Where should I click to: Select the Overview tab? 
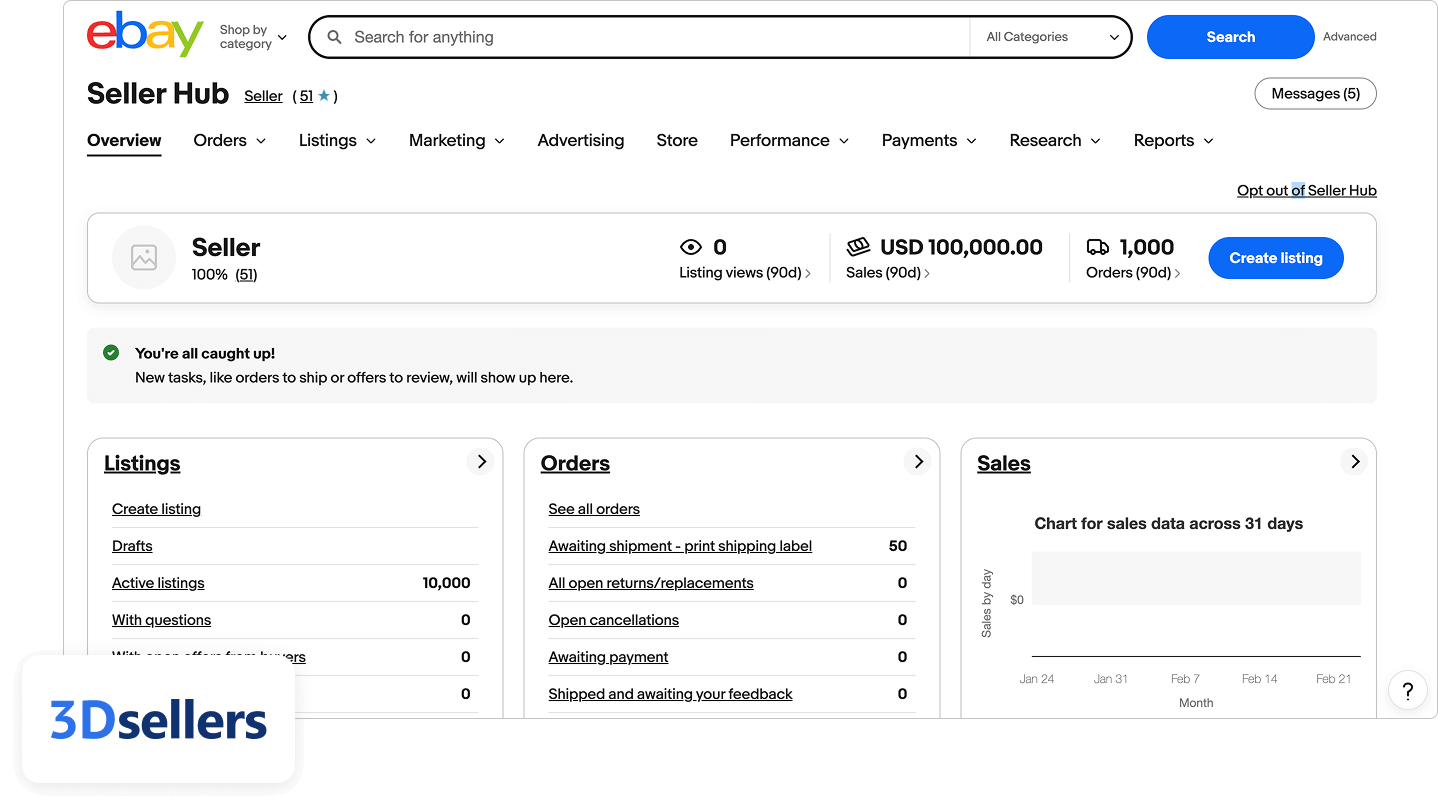(124, 140)
